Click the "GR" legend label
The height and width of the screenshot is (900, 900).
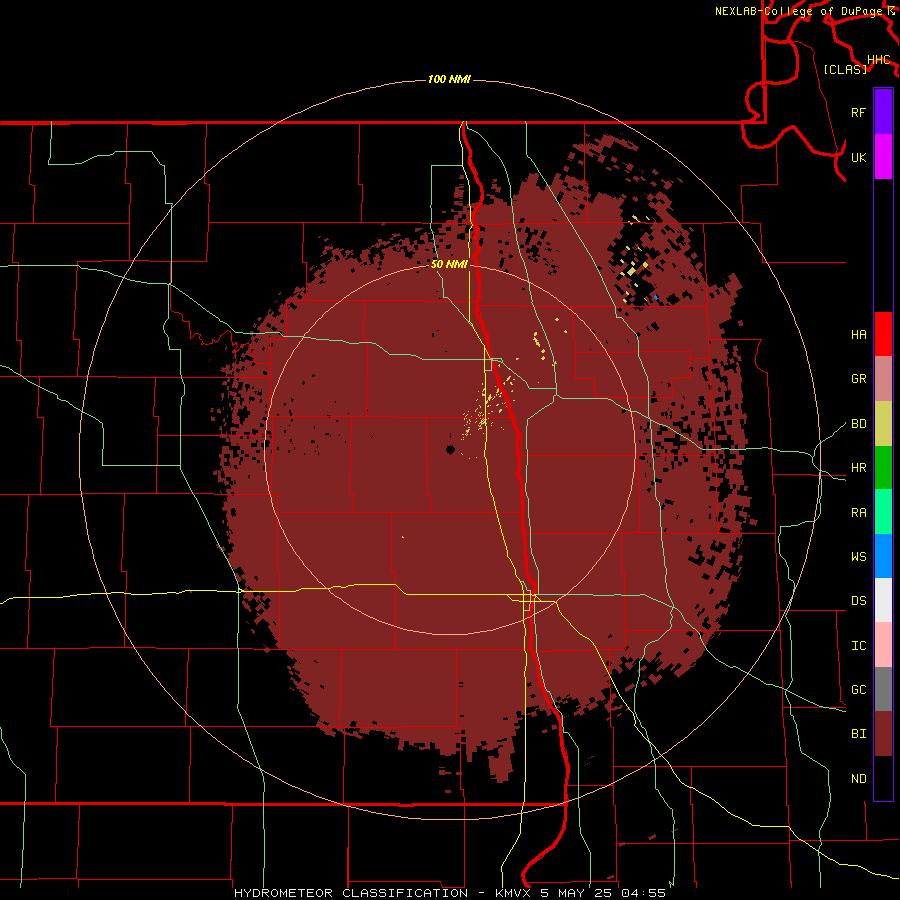click(x=858, y=379)
